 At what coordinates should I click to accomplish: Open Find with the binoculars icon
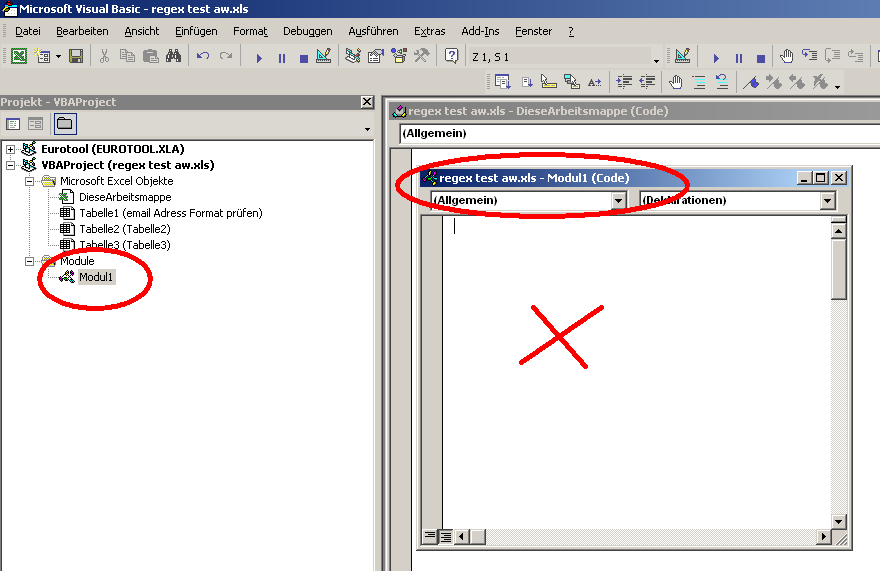[173, 56]
